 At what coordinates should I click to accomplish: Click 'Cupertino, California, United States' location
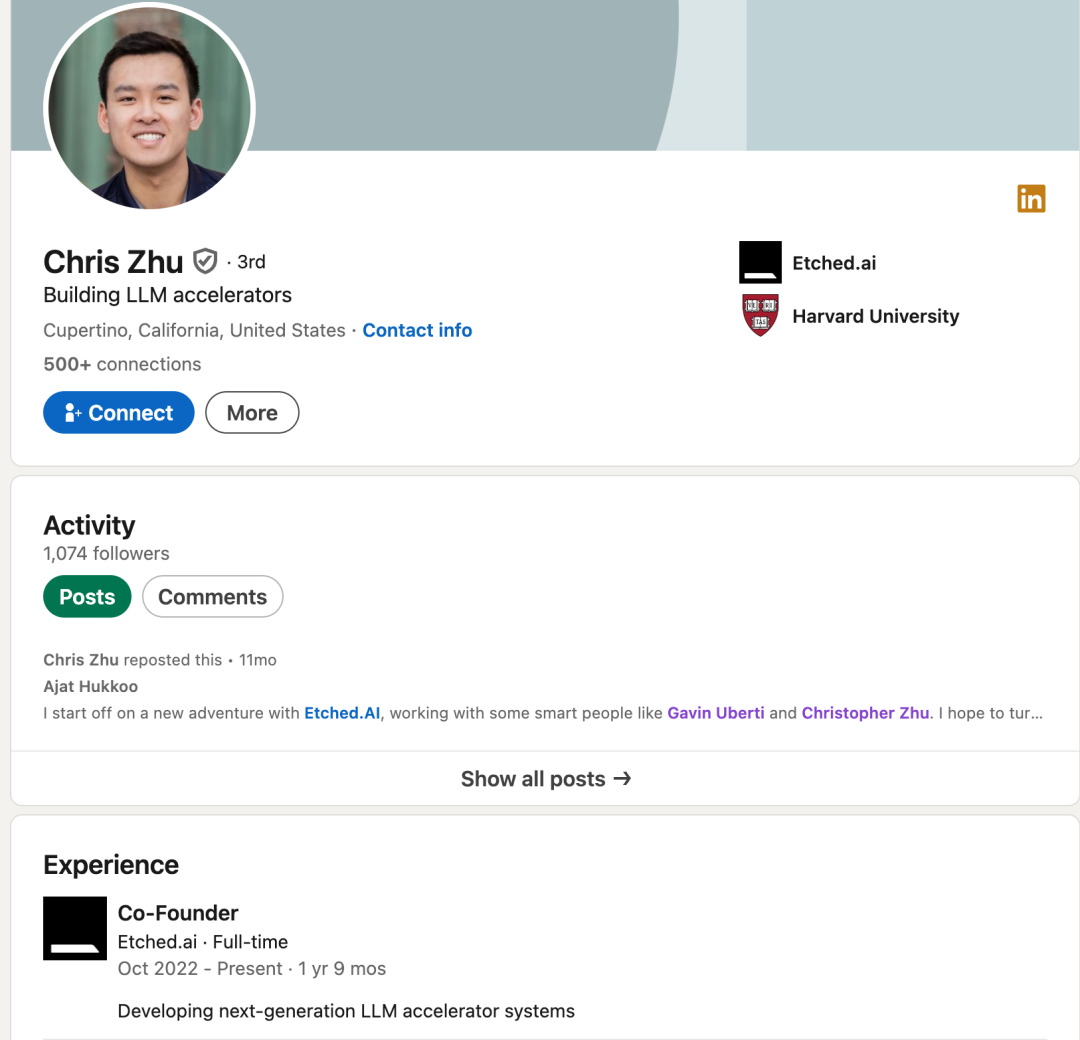(194, 331)
